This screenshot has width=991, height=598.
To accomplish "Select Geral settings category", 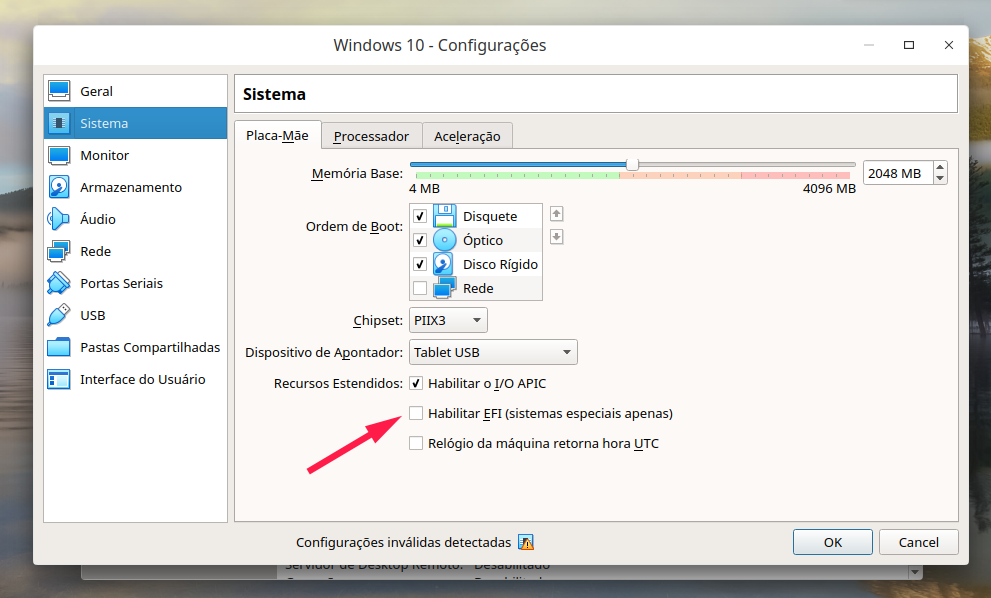I will [x=135, y=91].
